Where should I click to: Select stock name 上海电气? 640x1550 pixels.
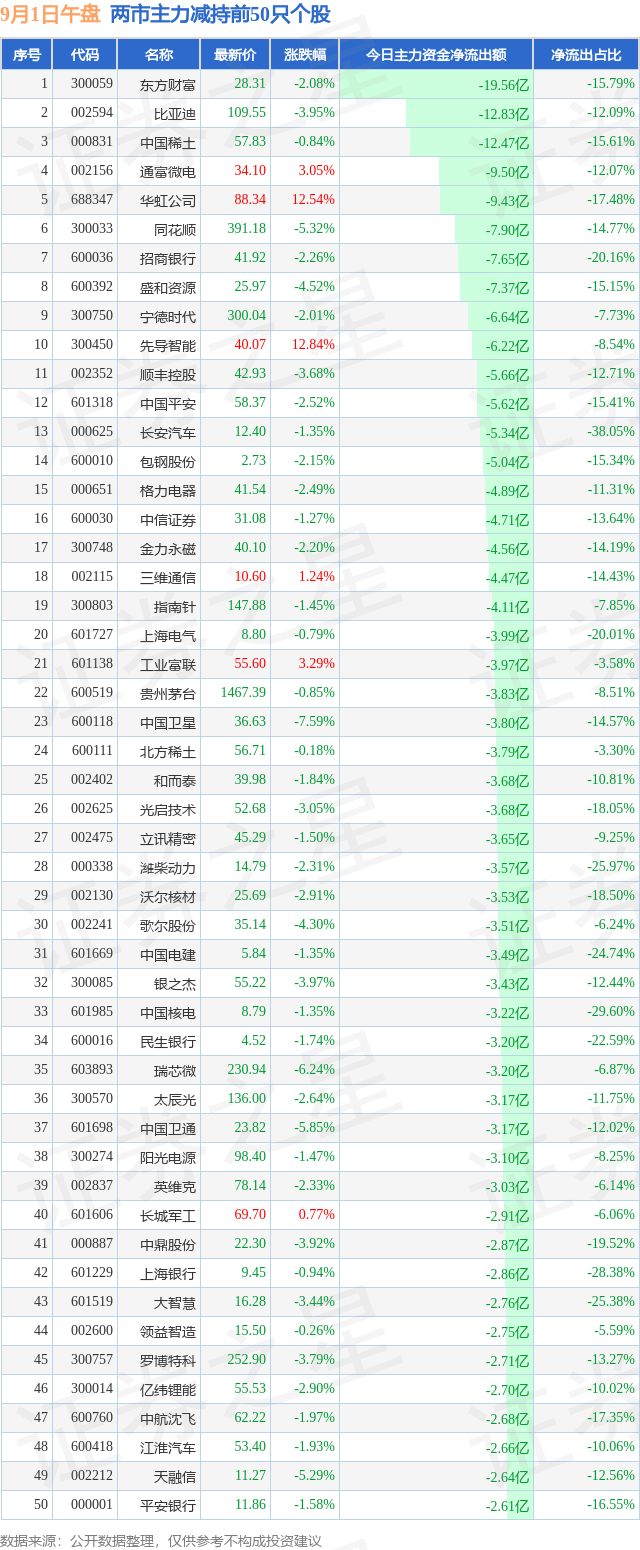(x=169, y=635)
